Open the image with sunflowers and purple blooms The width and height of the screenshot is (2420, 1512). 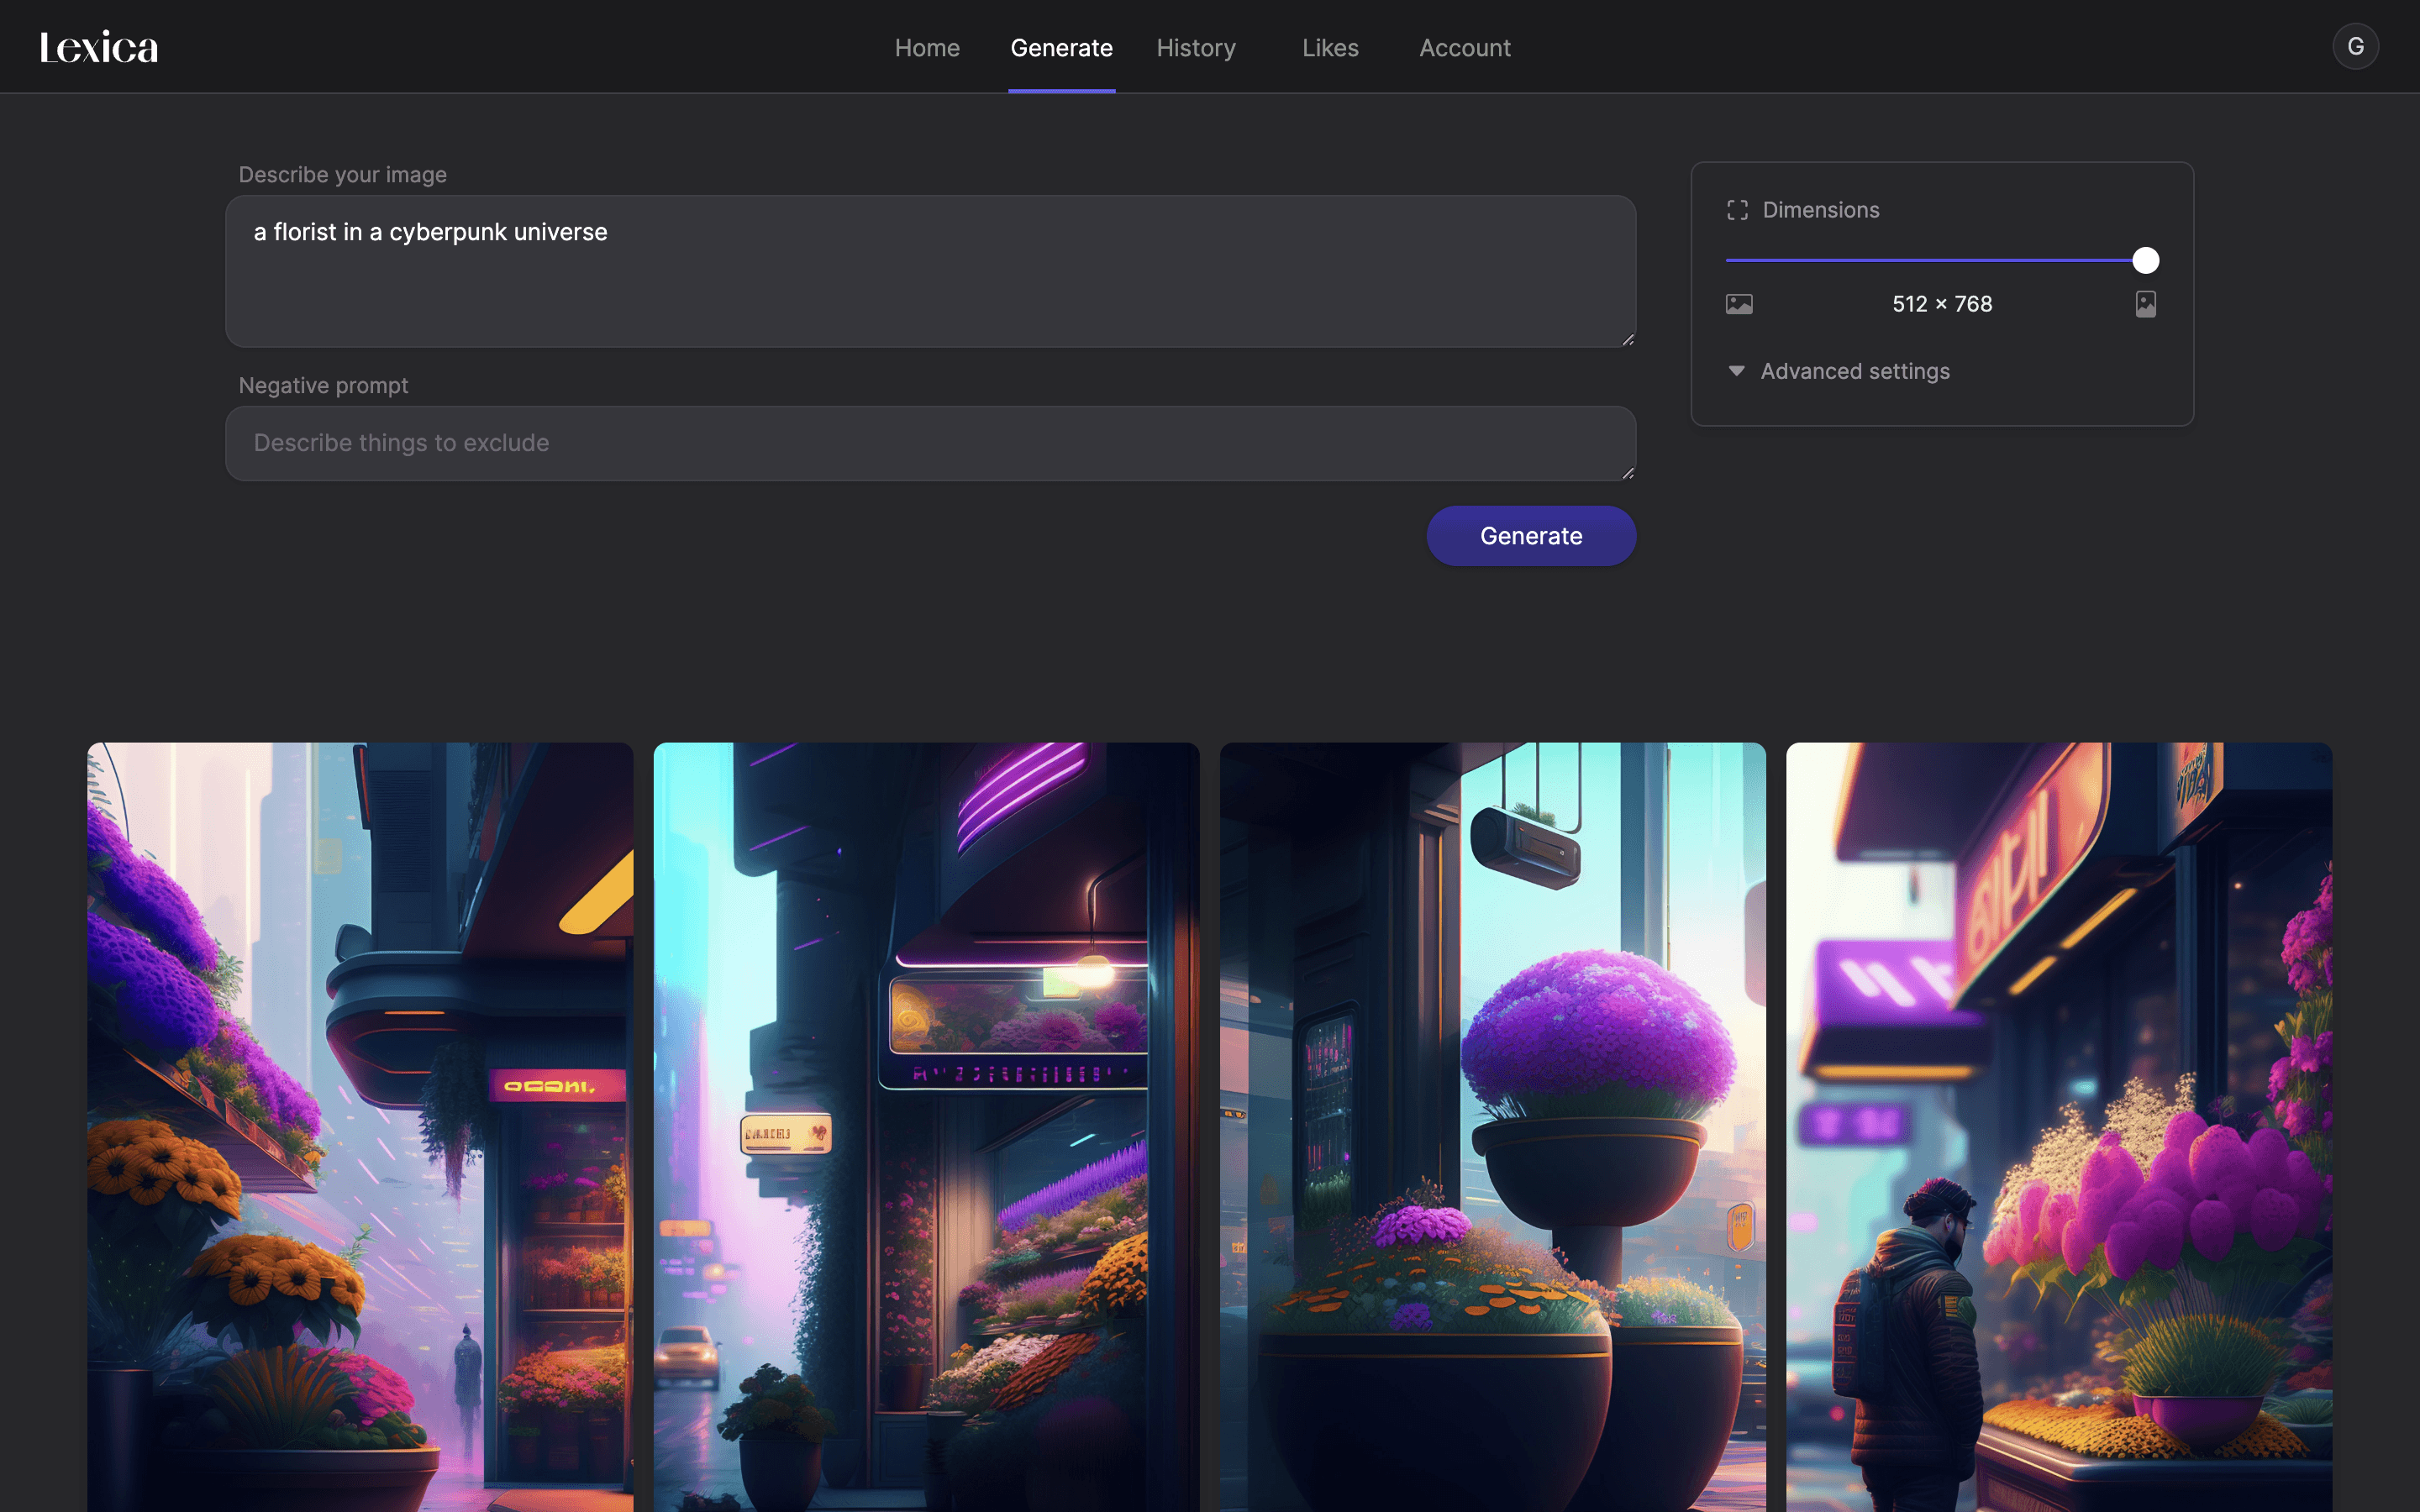tap(360, 1126)
